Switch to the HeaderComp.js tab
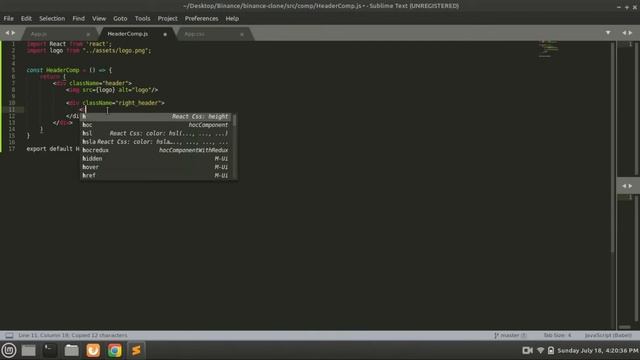 [128, 34]
